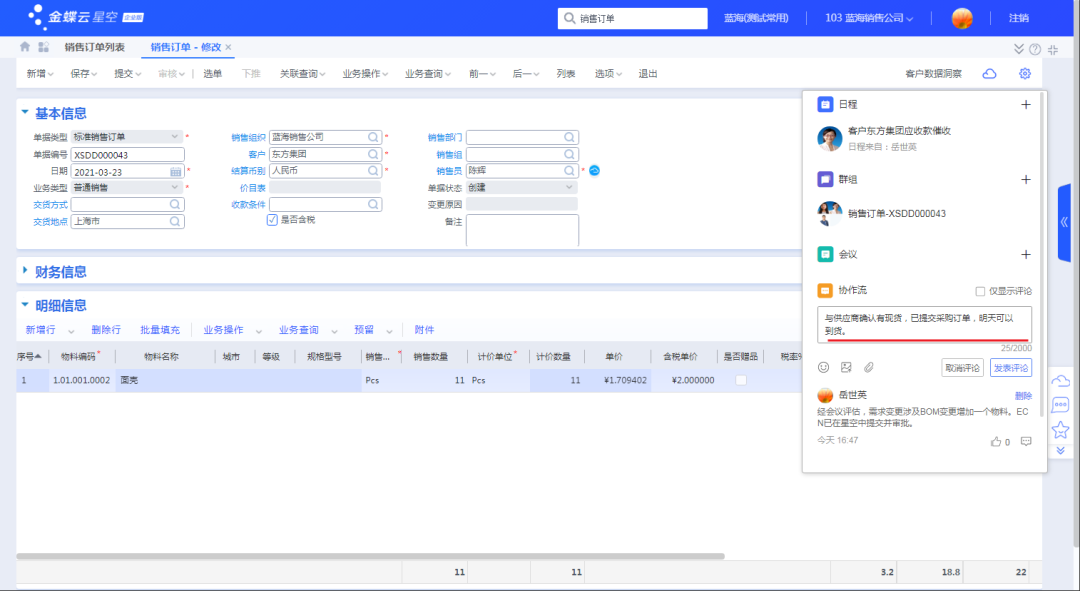Toggle the 是否赠品 checkbox in row 1

[x=741, y=380]
